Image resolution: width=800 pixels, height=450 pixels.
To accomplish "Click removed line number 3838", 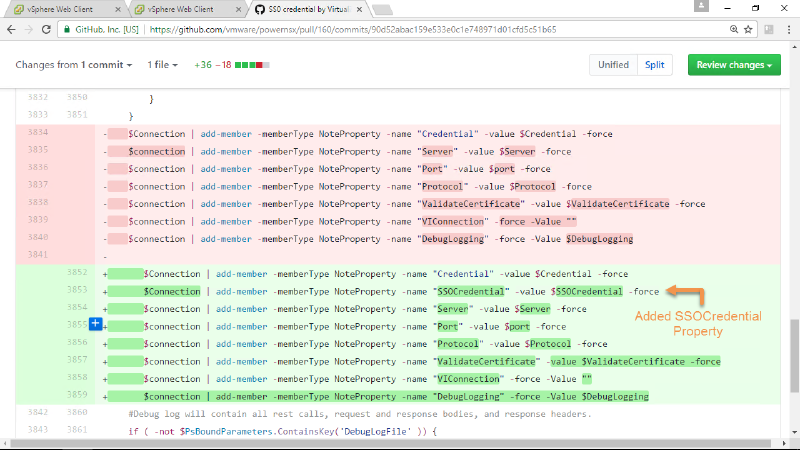I will tap(38, 202).
